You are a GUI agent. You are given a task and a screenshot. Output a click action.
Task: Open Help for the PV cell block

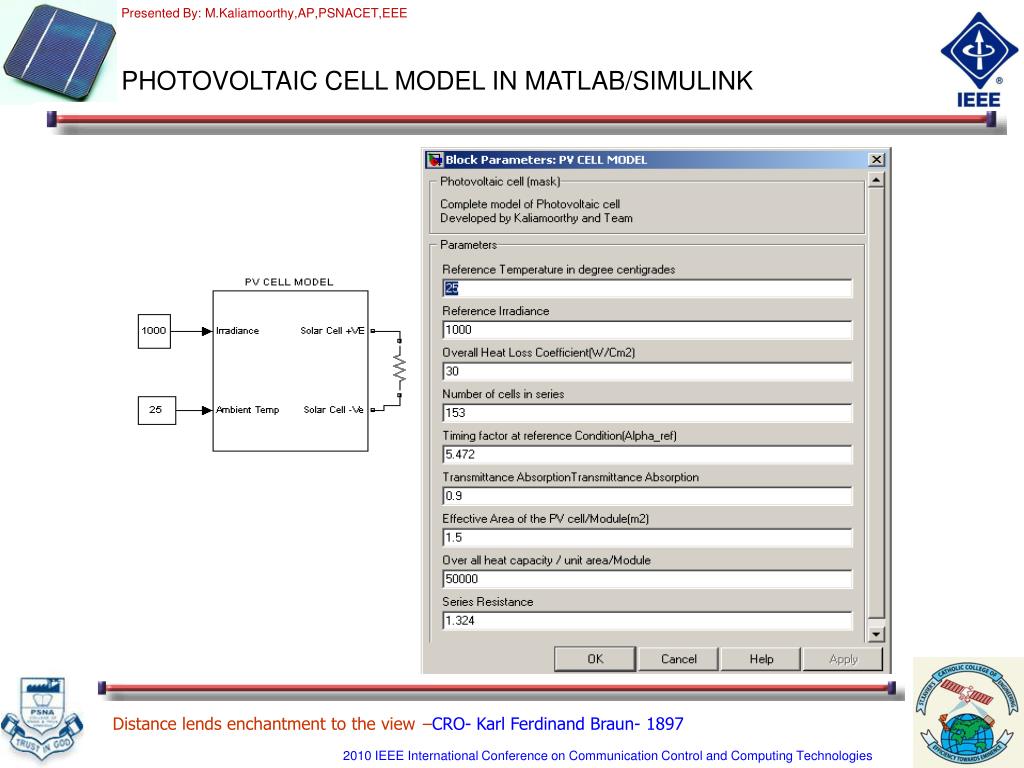click(761, 659)
